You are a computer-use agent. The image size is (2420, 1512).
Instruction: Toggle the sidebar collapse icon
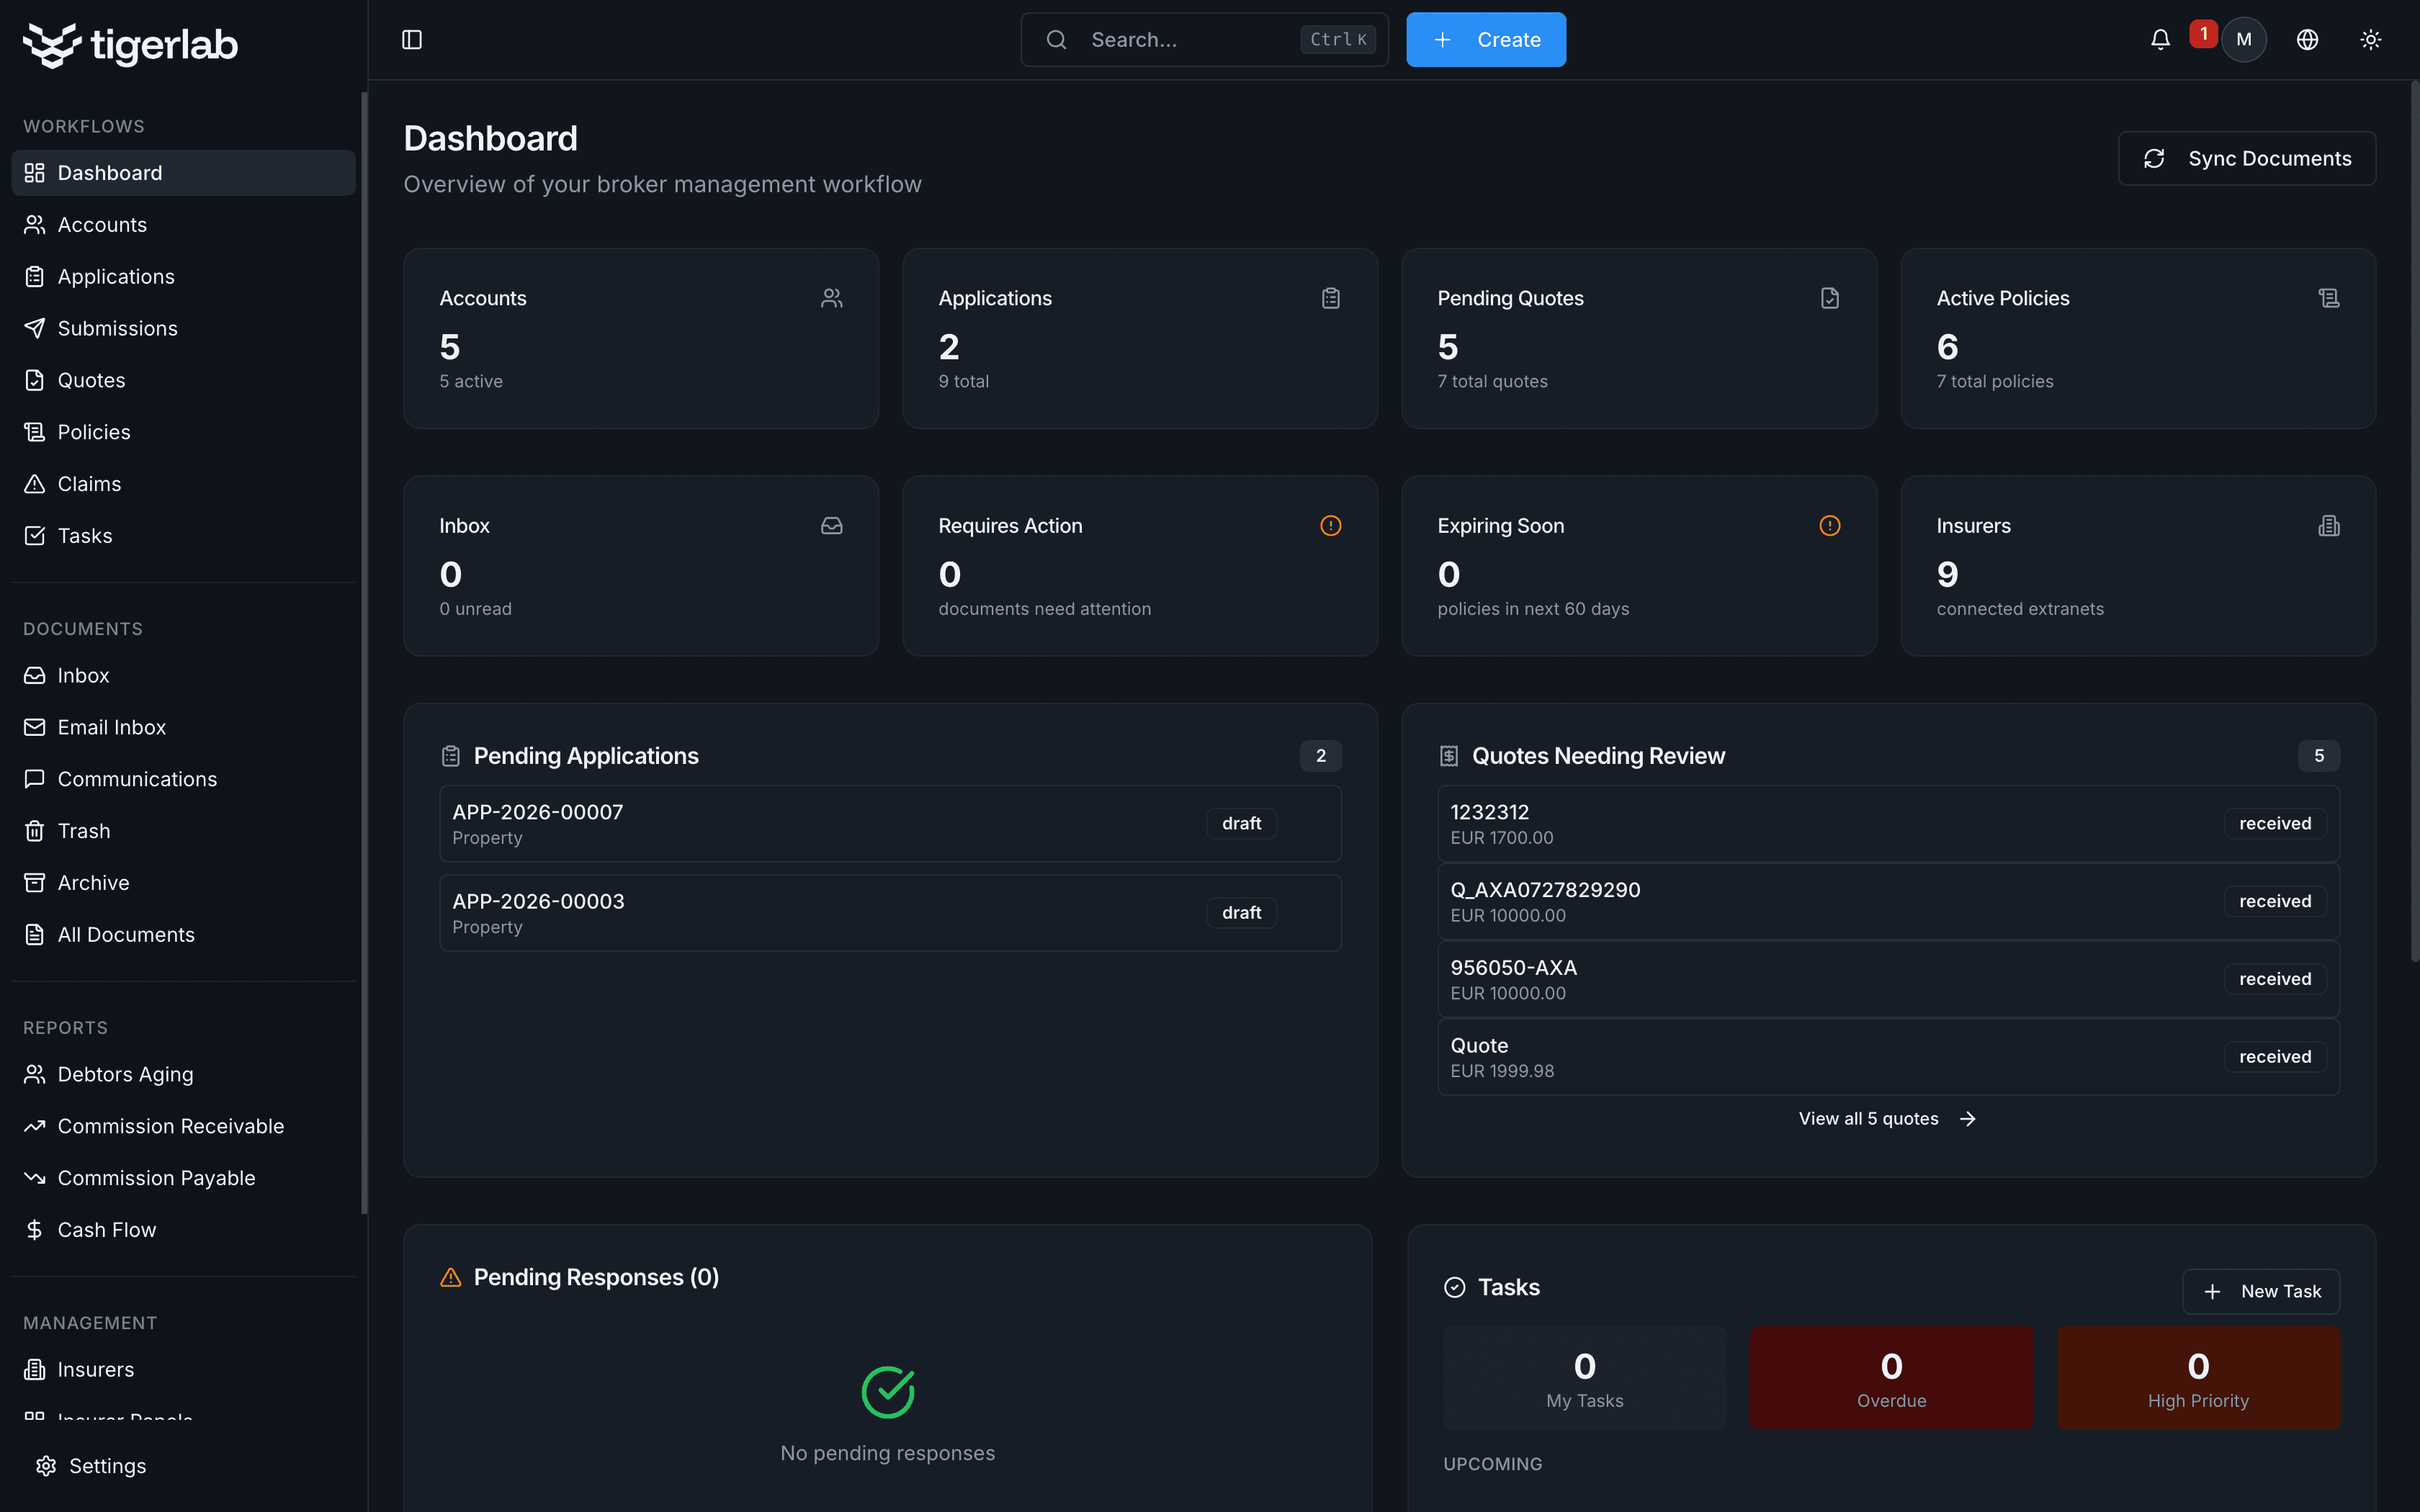point(411,40)
